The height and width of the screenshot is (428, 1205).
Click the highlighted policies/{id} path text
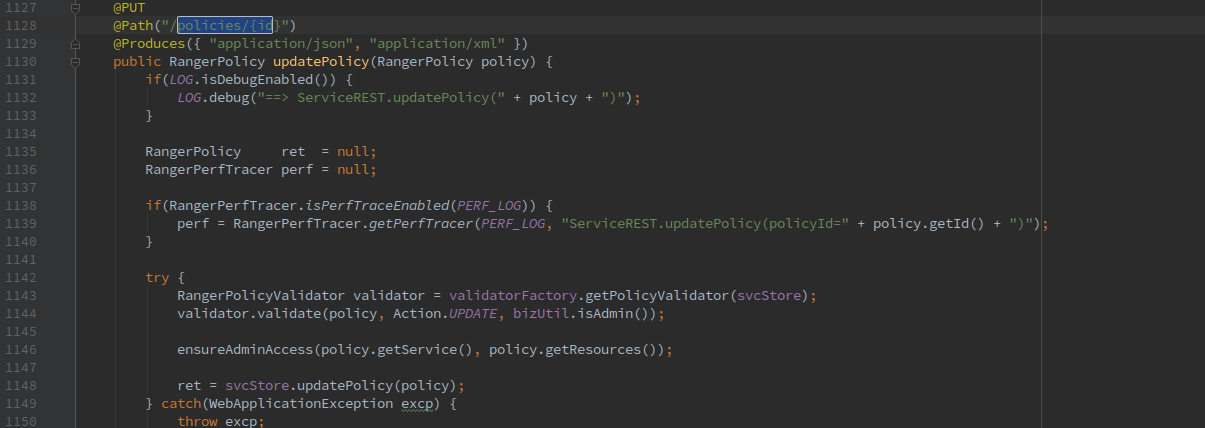[225, 26]
